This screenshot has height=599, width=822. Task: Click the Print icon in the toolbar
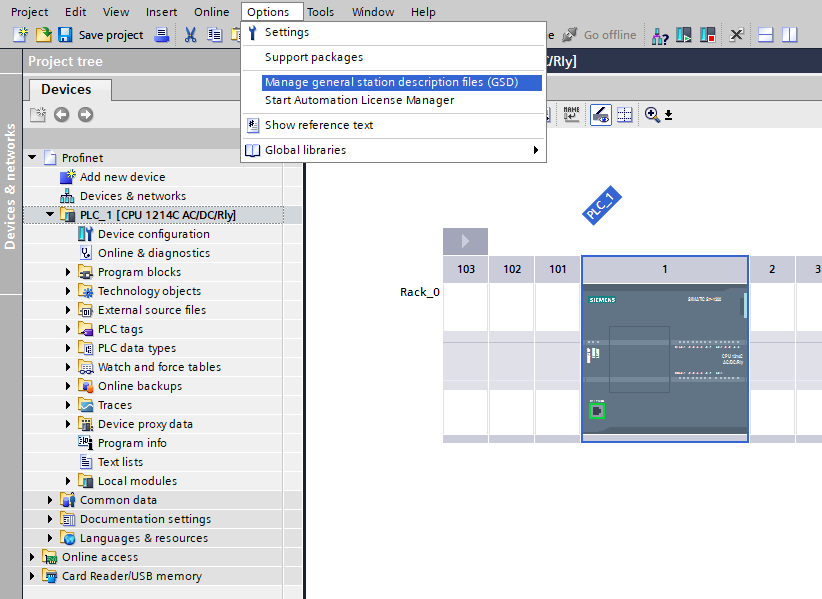click(162, 35)
